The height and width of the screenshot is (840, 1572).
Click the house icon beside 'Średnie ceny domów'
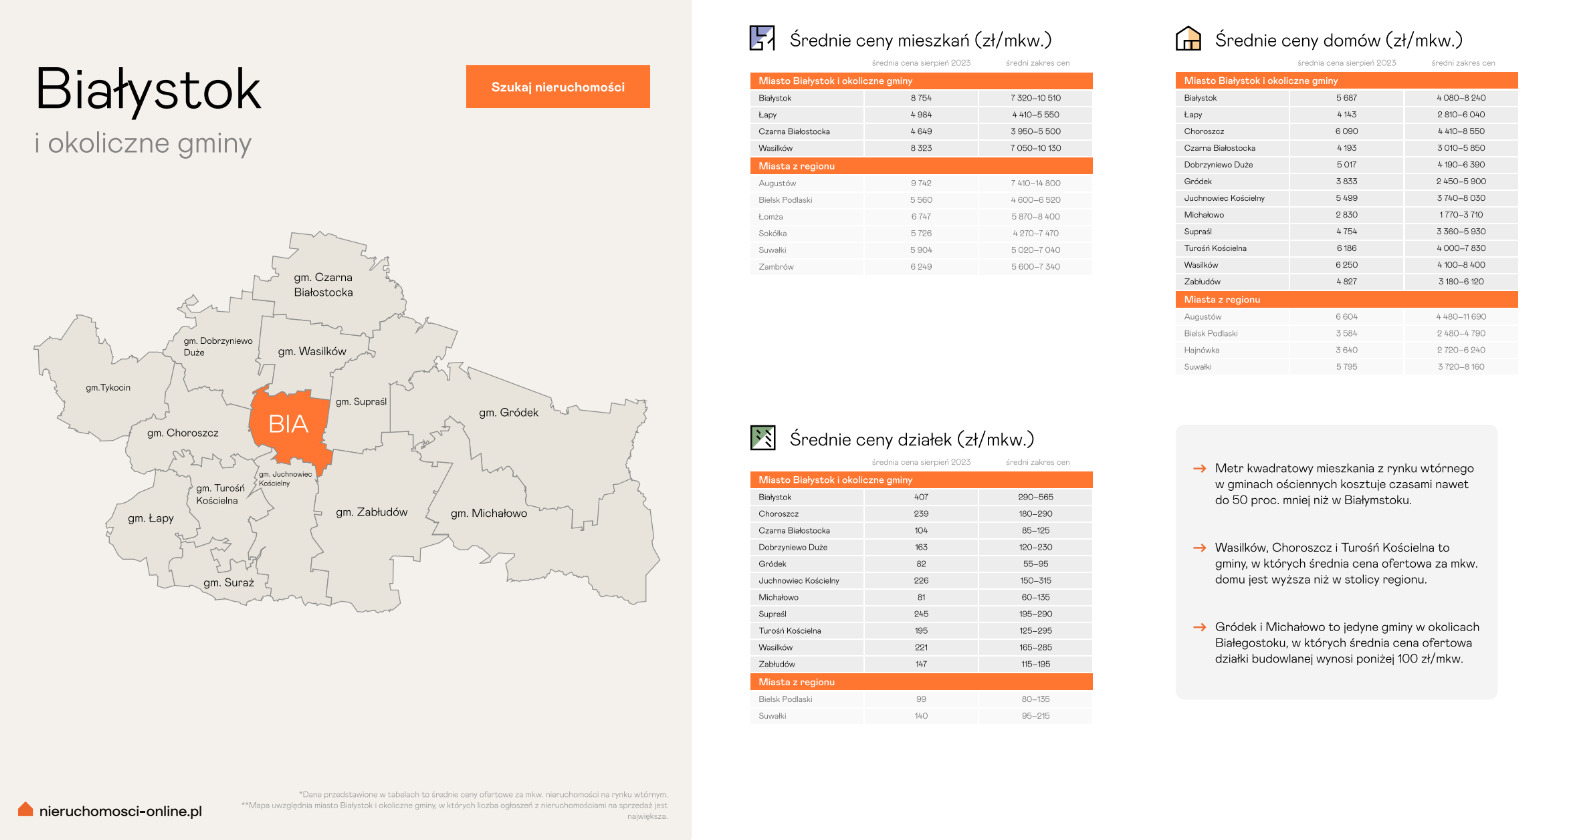click(1187, 39)
